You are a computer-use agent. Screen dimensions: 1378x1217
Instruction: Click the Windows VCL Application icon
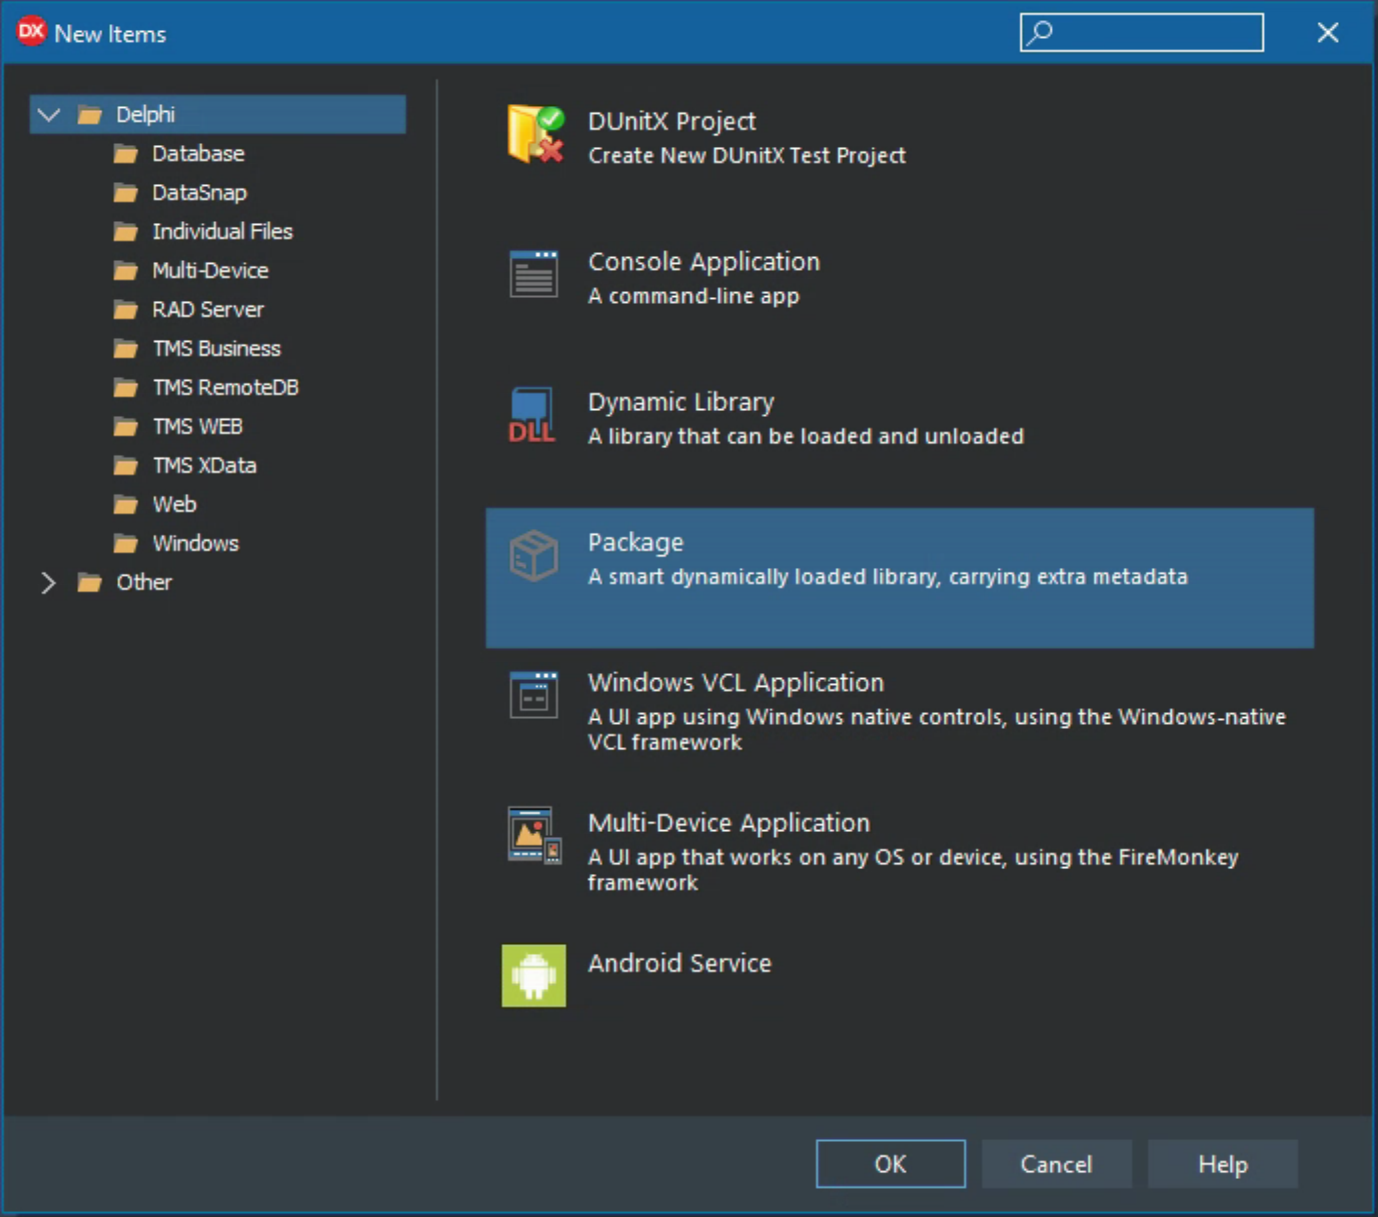tap(534, 695)
